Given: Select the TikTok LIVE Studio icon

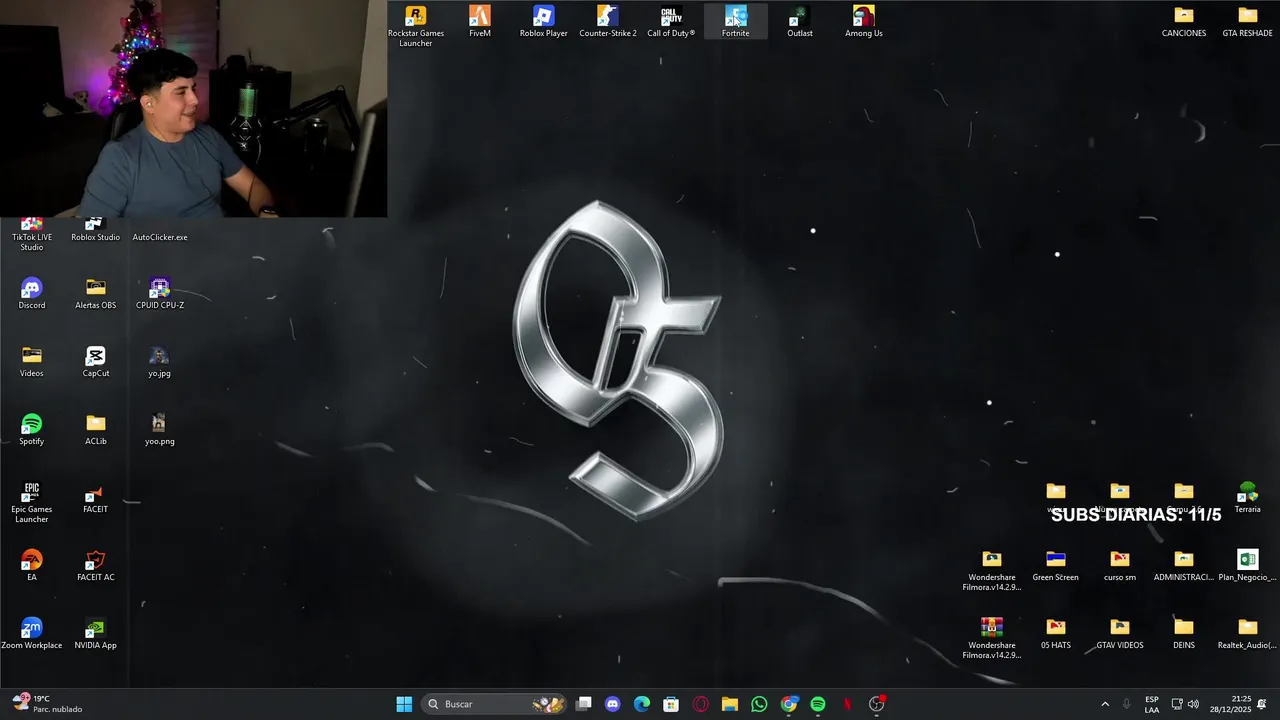Looking at the screenshot, I should (32, 235).
